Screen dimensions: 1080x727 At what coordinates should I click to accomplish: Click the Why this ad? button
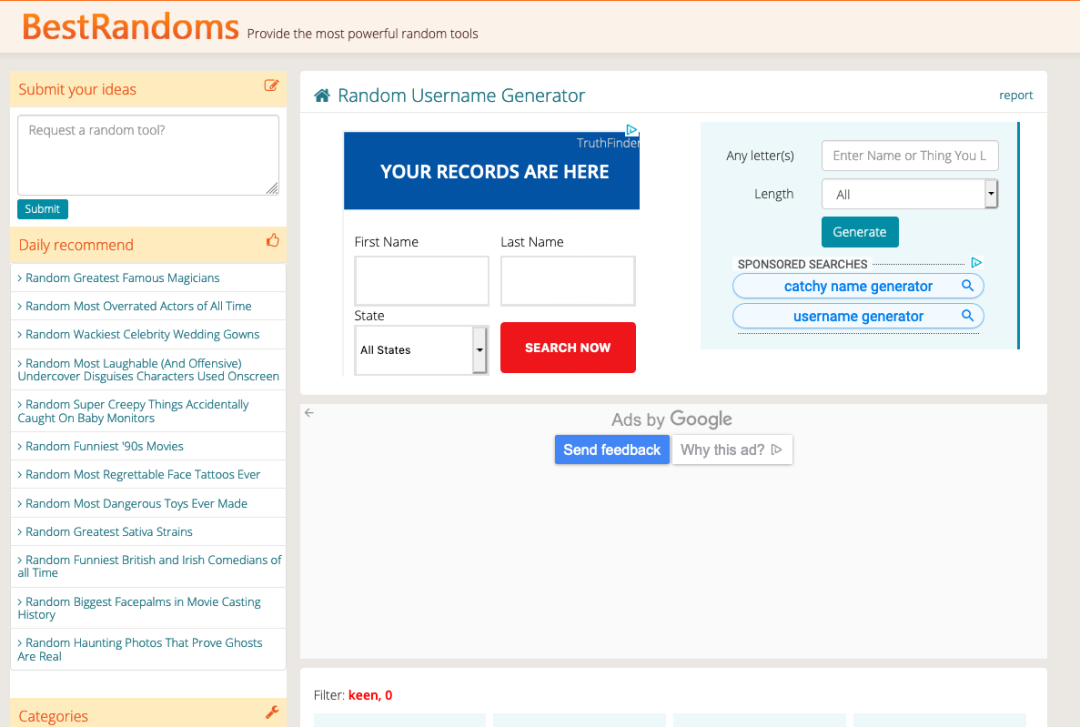pos(731,449)
